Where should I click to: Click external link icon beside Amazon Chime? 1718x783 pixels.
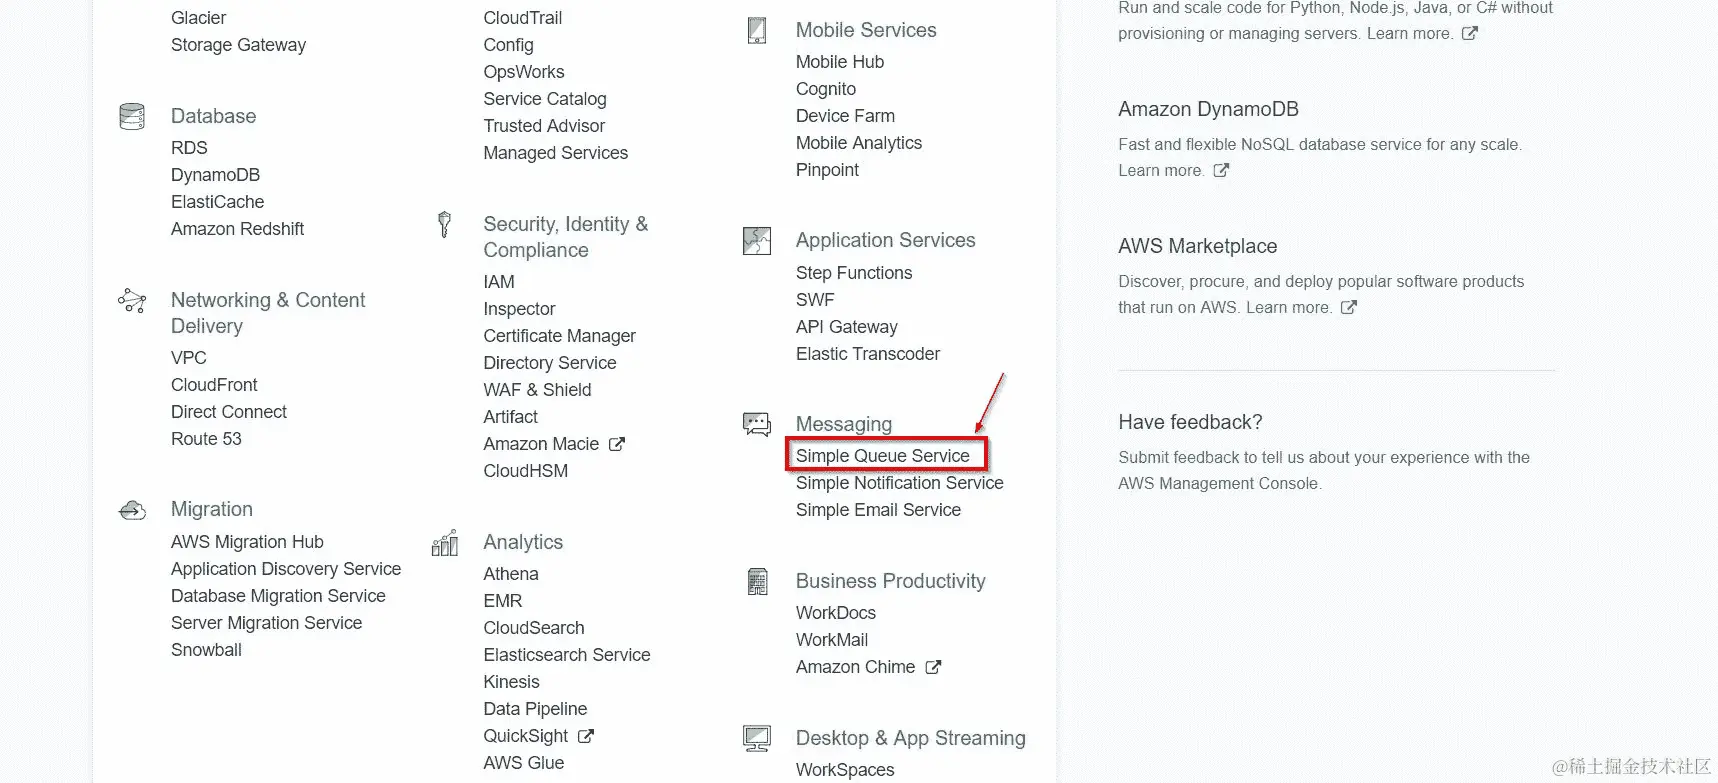tap(933, 667)
